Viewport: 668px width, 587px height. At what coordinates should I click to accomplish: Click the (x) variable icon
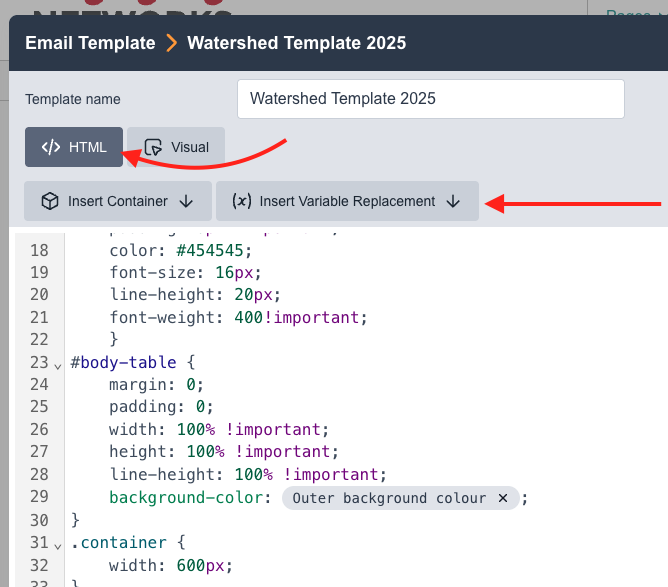coord(242,201)
